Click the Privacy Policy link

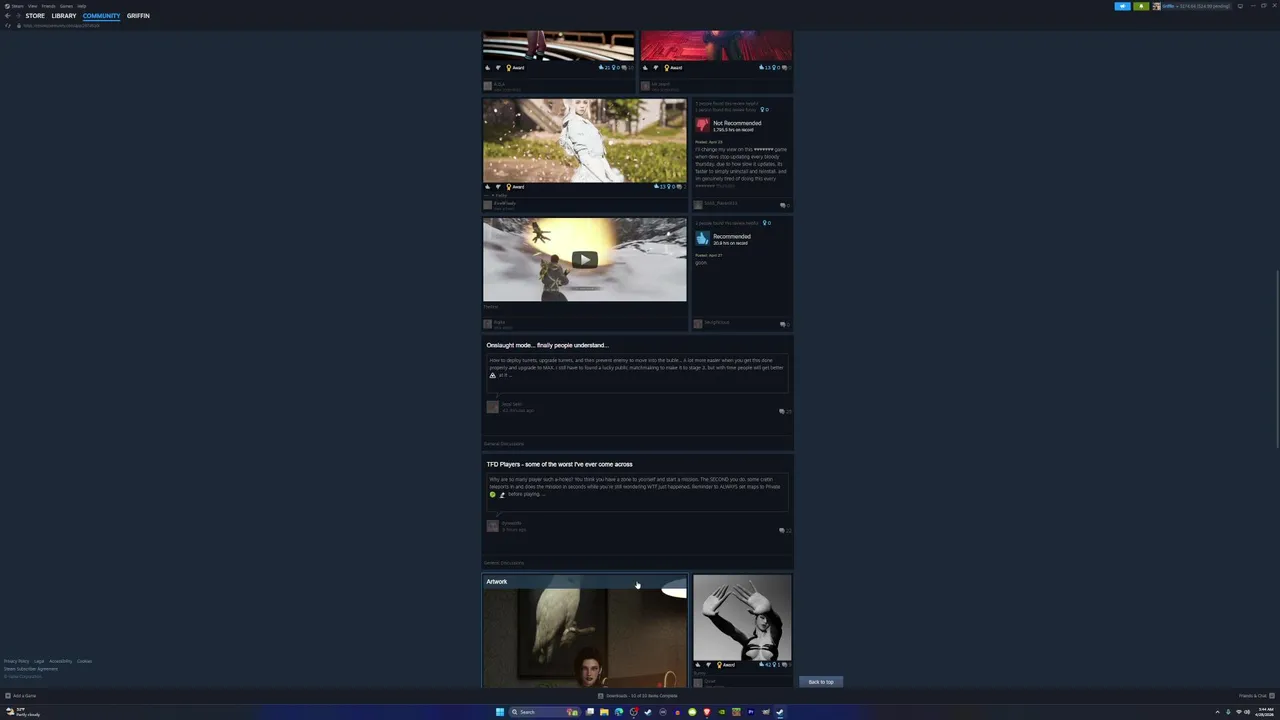click(x=16, y=661)
